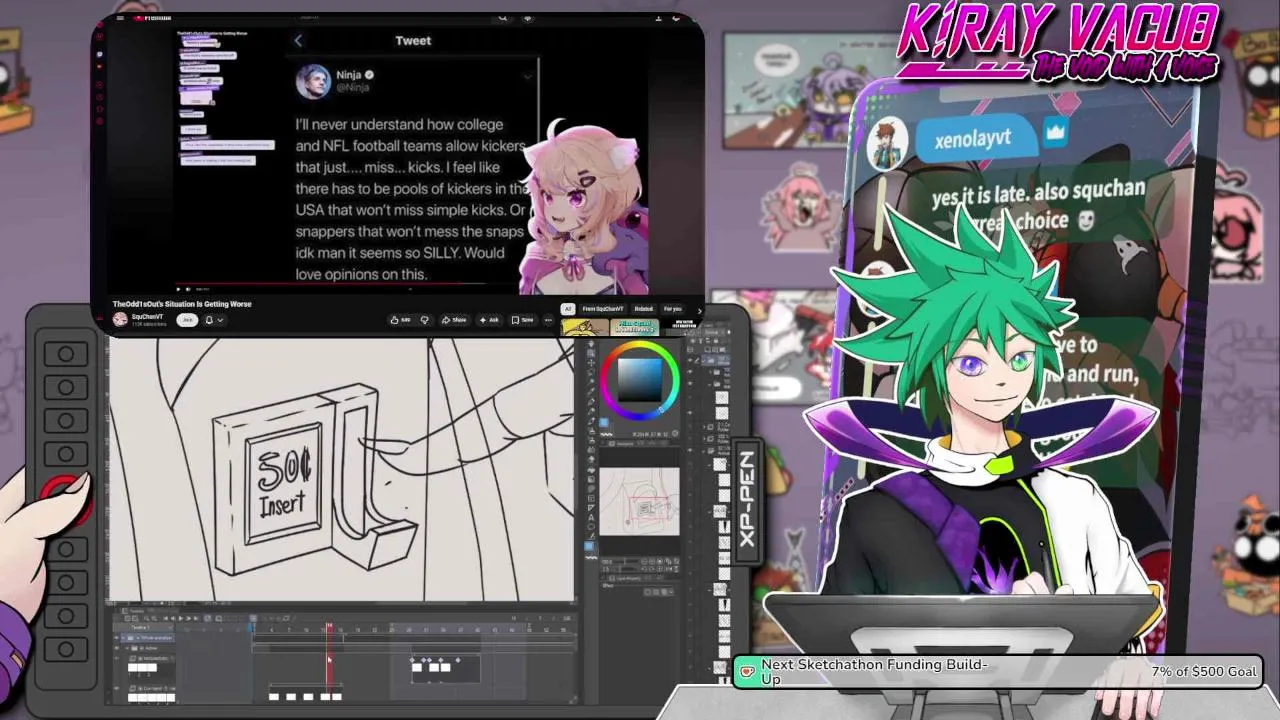Viewport: 1280px width, 720px height.
Task: Select the All filter chip
Action: coord(567,309)
